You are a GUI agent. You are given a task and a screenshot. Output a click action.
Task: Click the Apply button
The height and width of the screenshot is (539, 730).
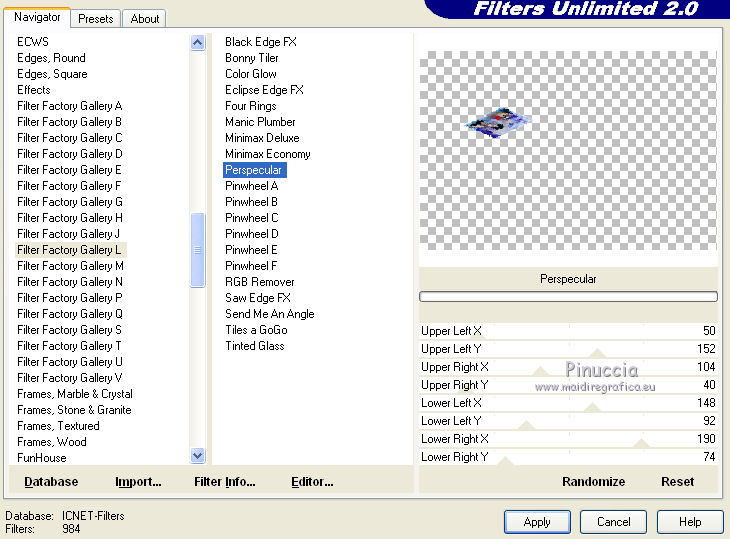(x=537, y=522)
